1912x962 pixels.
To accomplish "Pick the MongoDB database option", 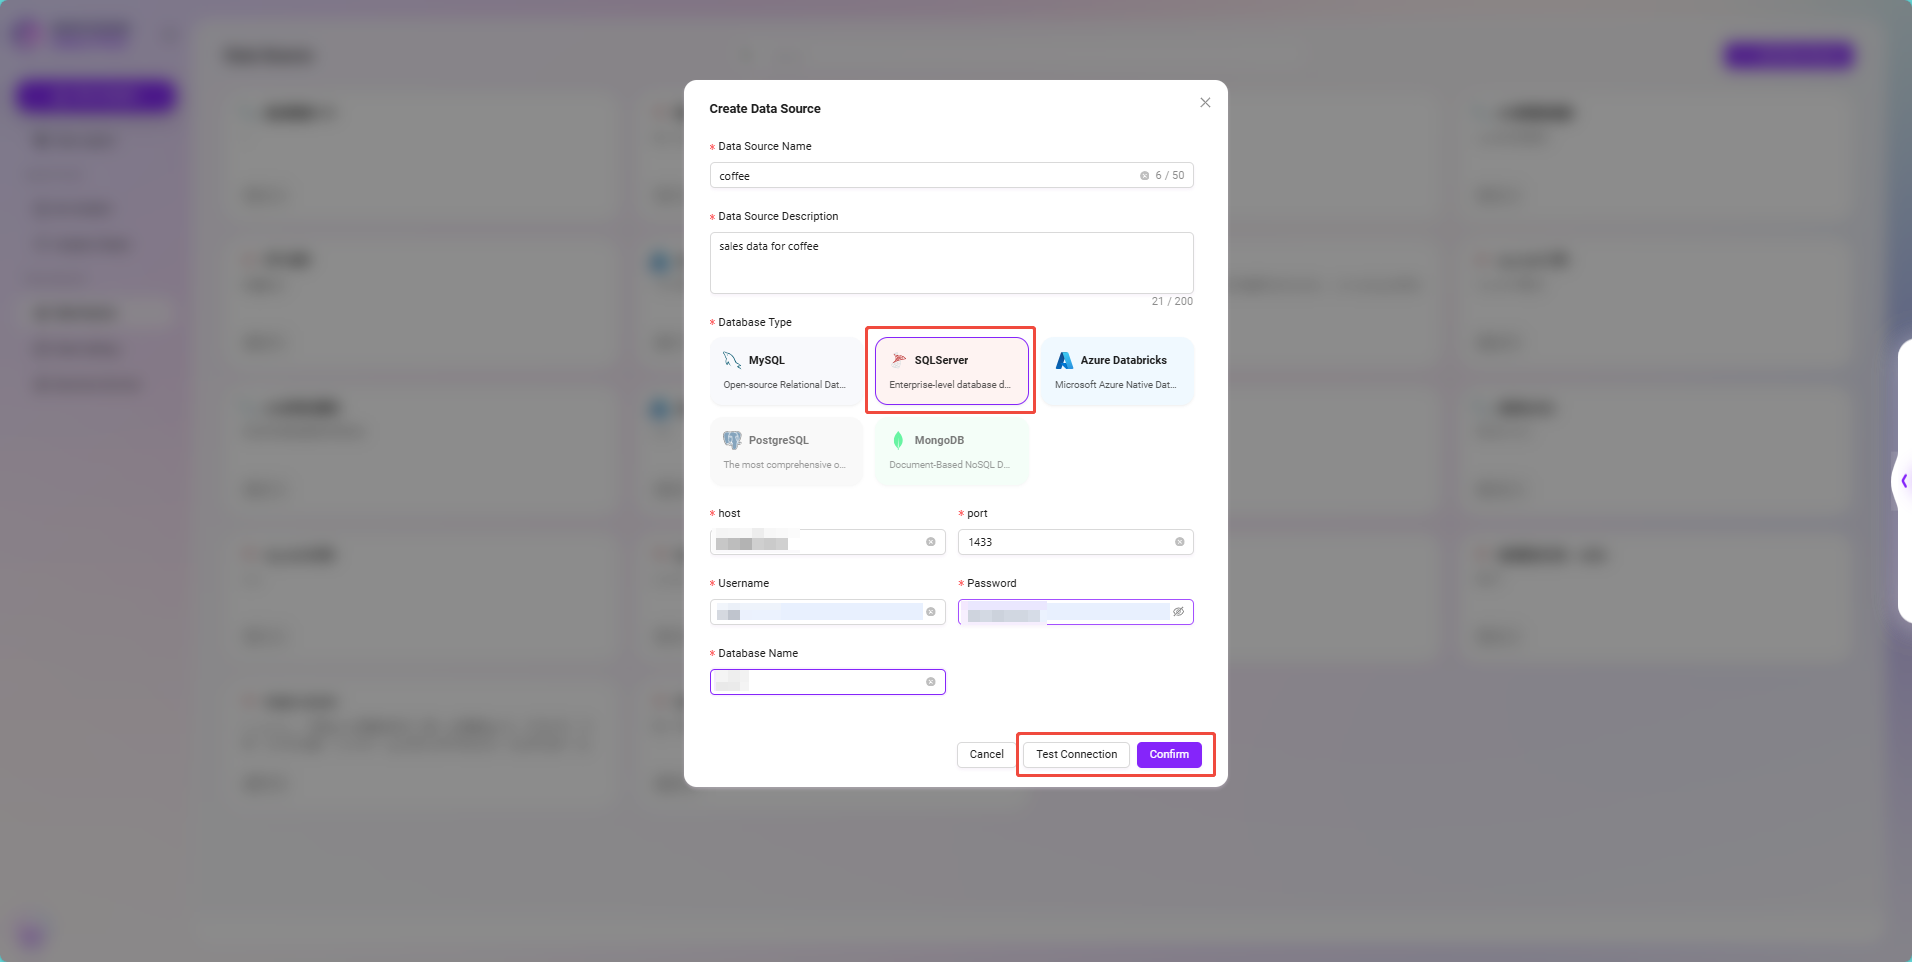I will point(951,452).
